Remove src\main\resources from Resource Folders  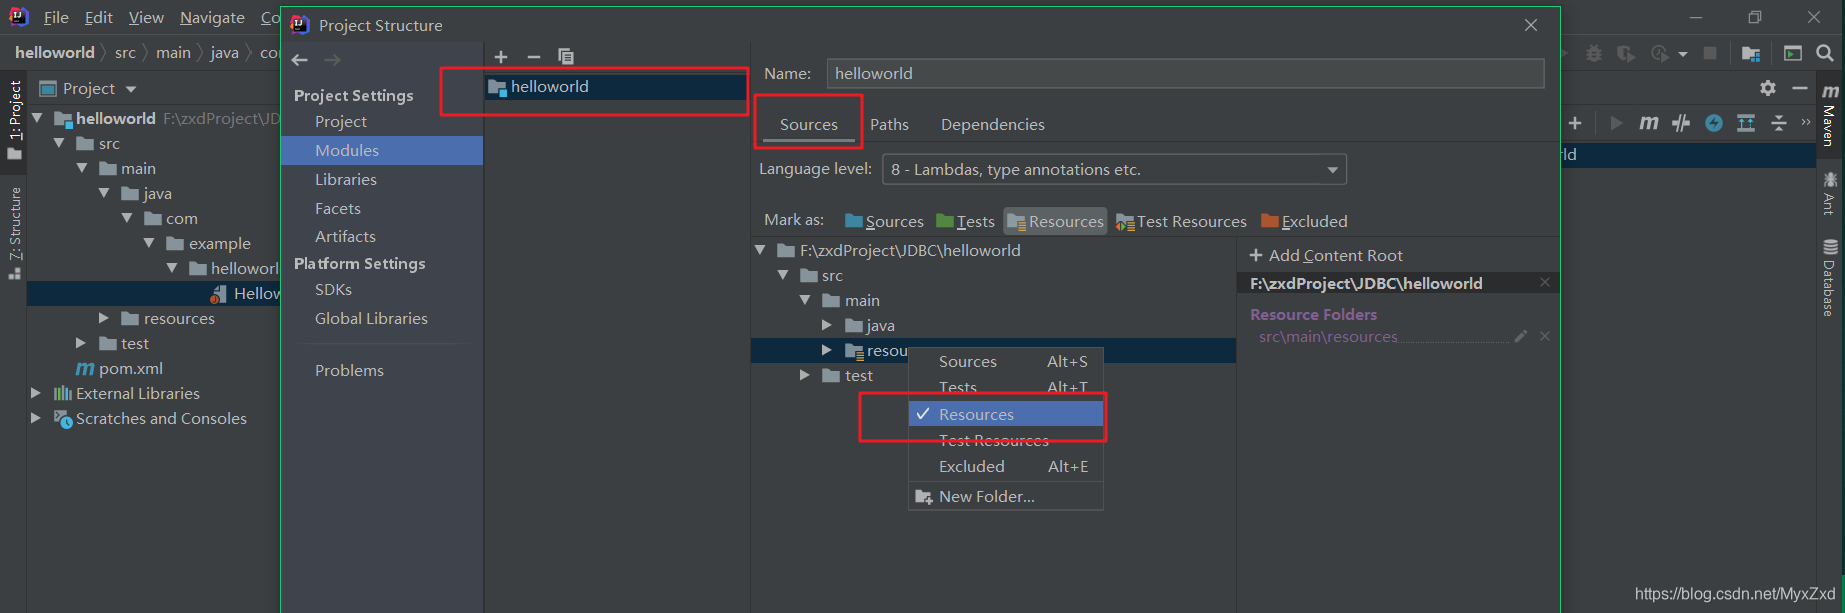pyautogui.click(x=1545, y=337)
